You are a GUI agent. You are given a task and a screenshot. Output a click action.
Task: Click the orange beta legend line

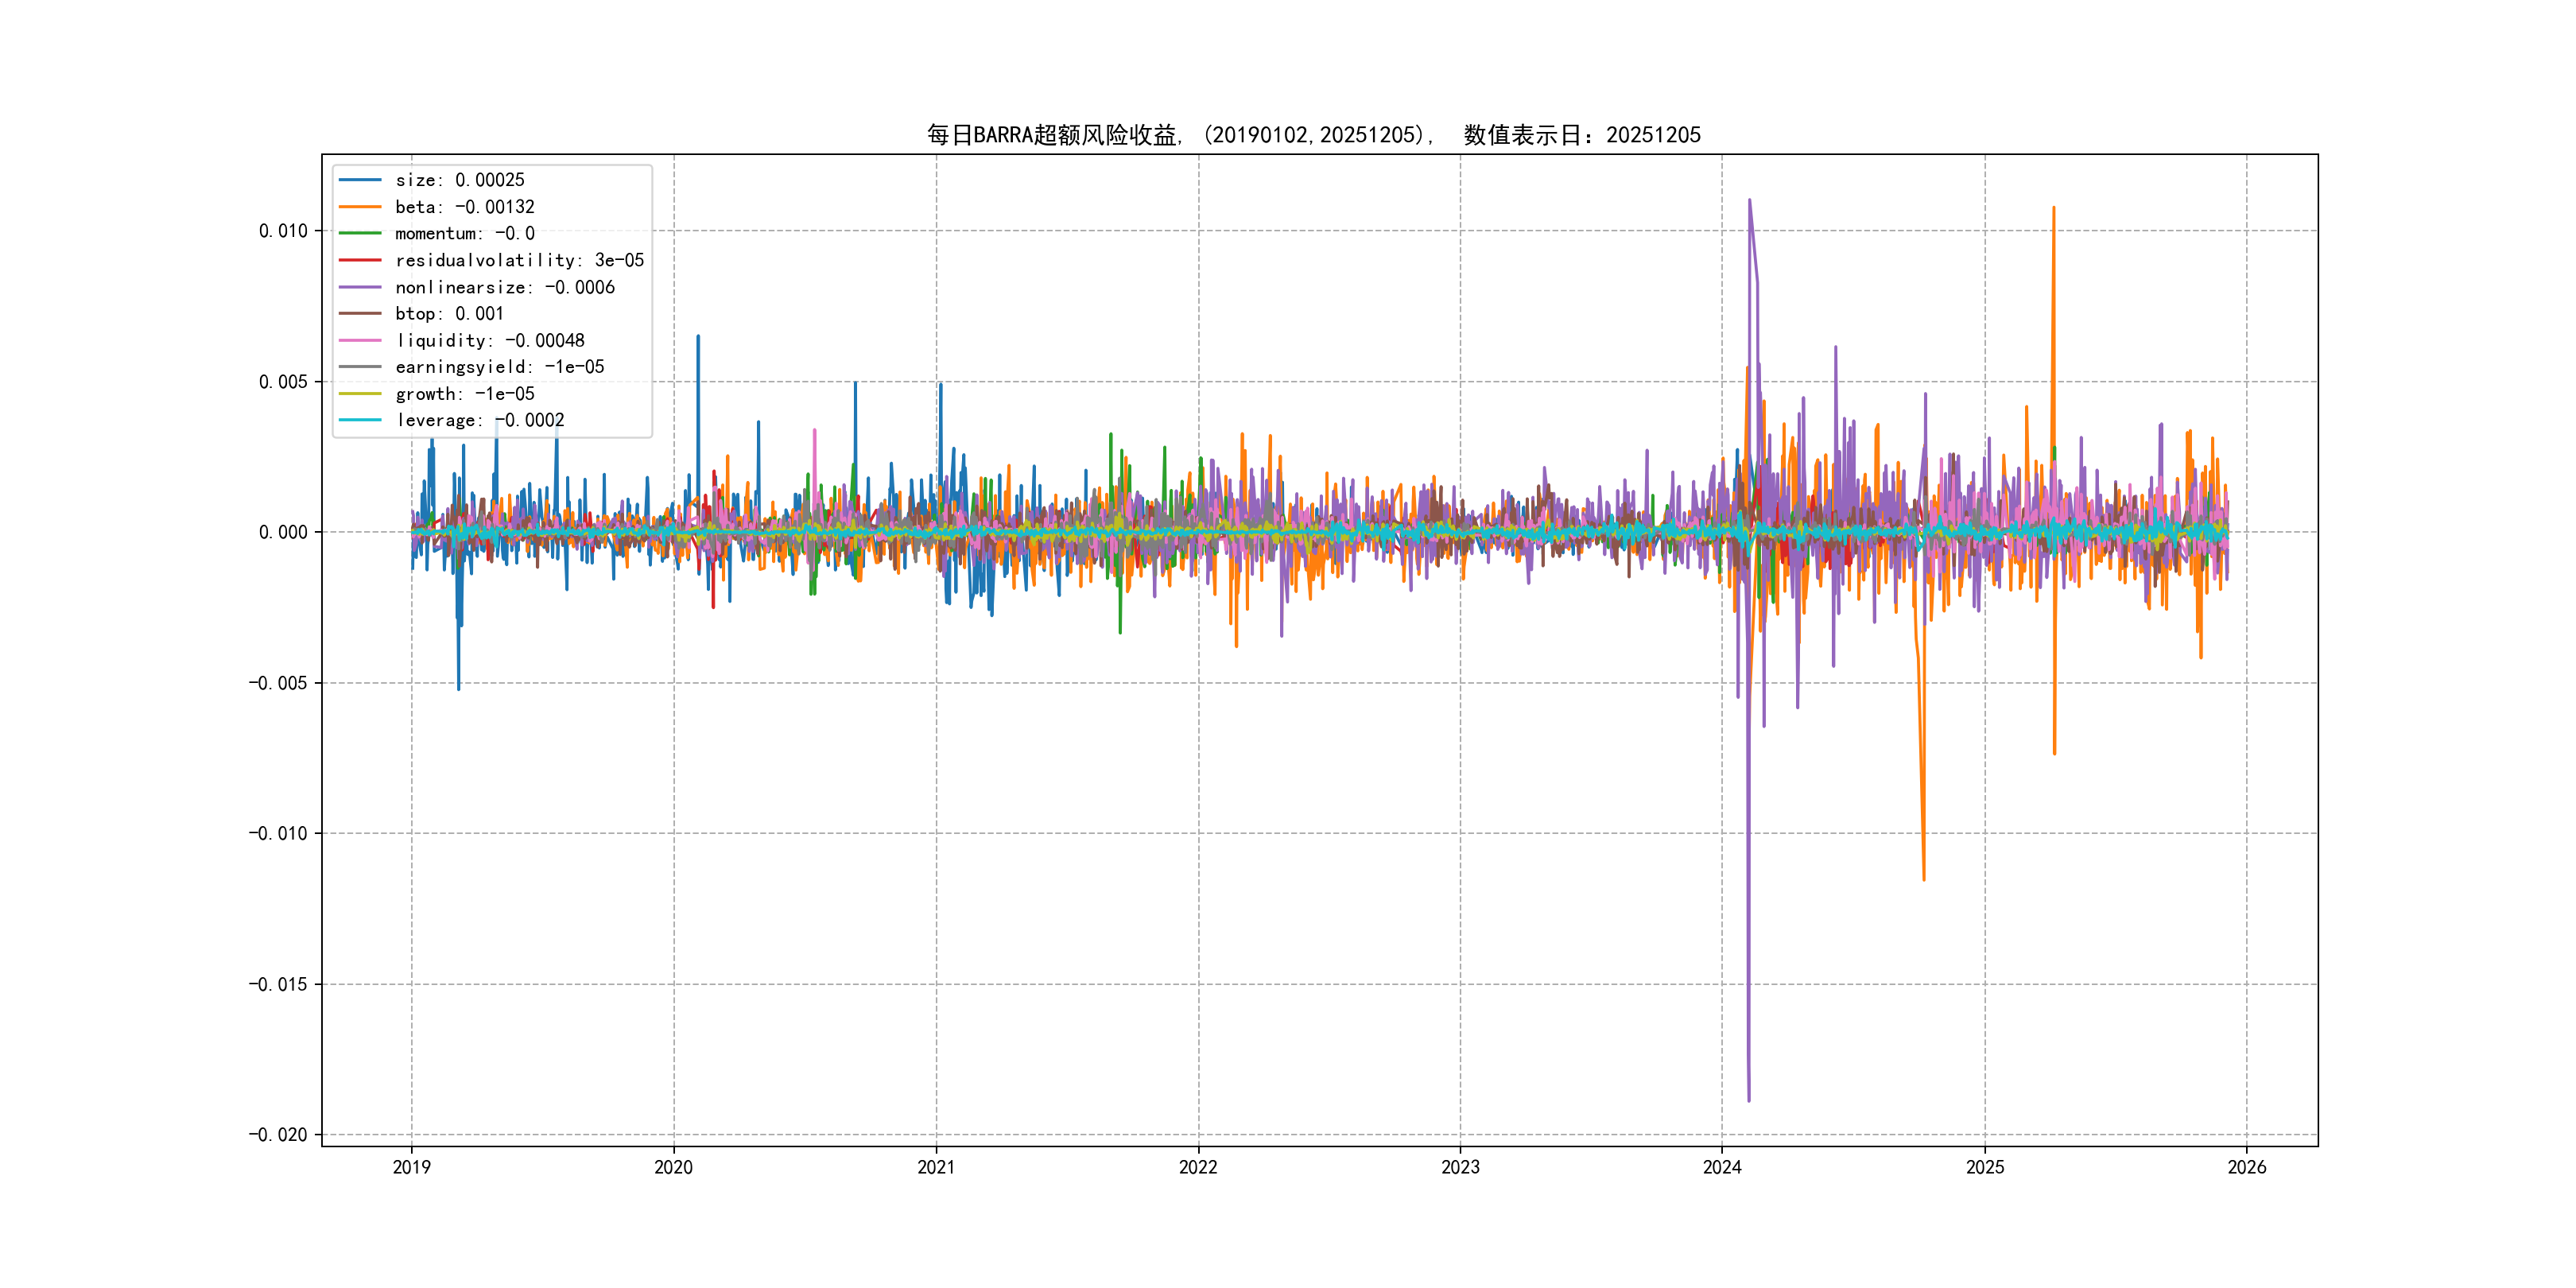[360, 207]
